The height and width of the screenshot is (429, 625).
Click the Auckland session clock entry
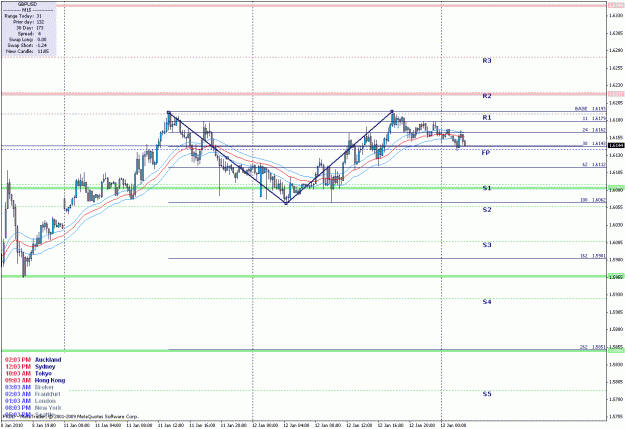(x=33, y=360)
